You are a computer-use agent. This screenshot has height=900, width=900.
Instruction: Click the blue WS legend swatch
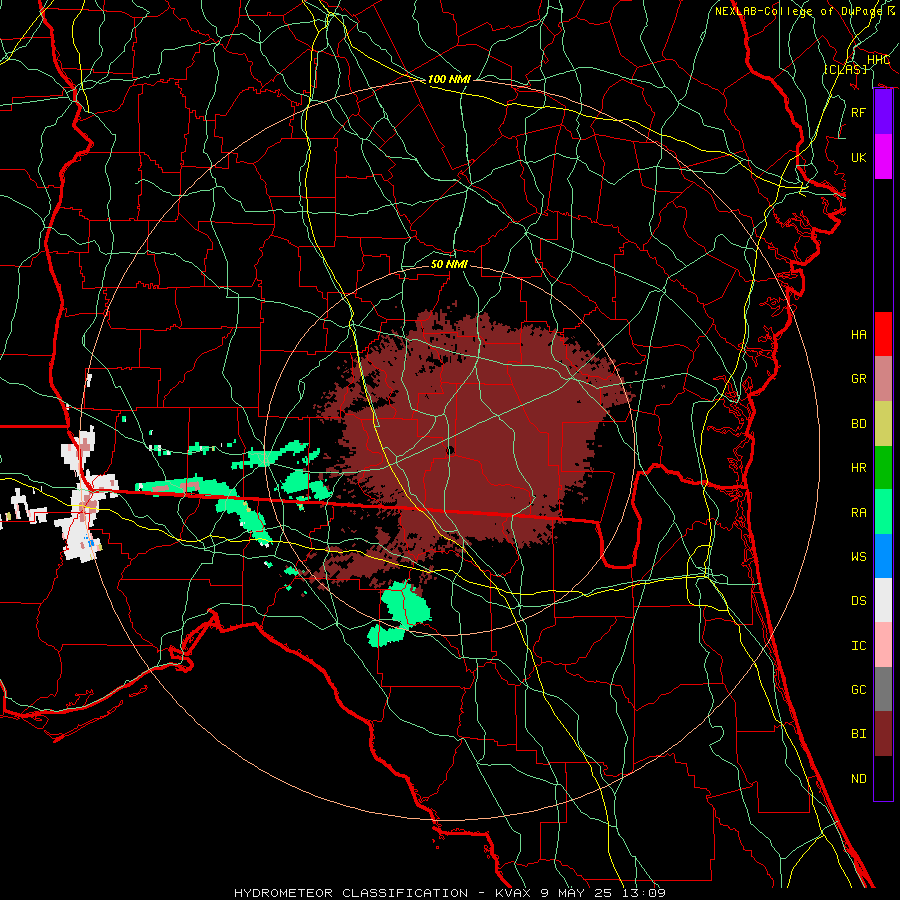point(883,556)
